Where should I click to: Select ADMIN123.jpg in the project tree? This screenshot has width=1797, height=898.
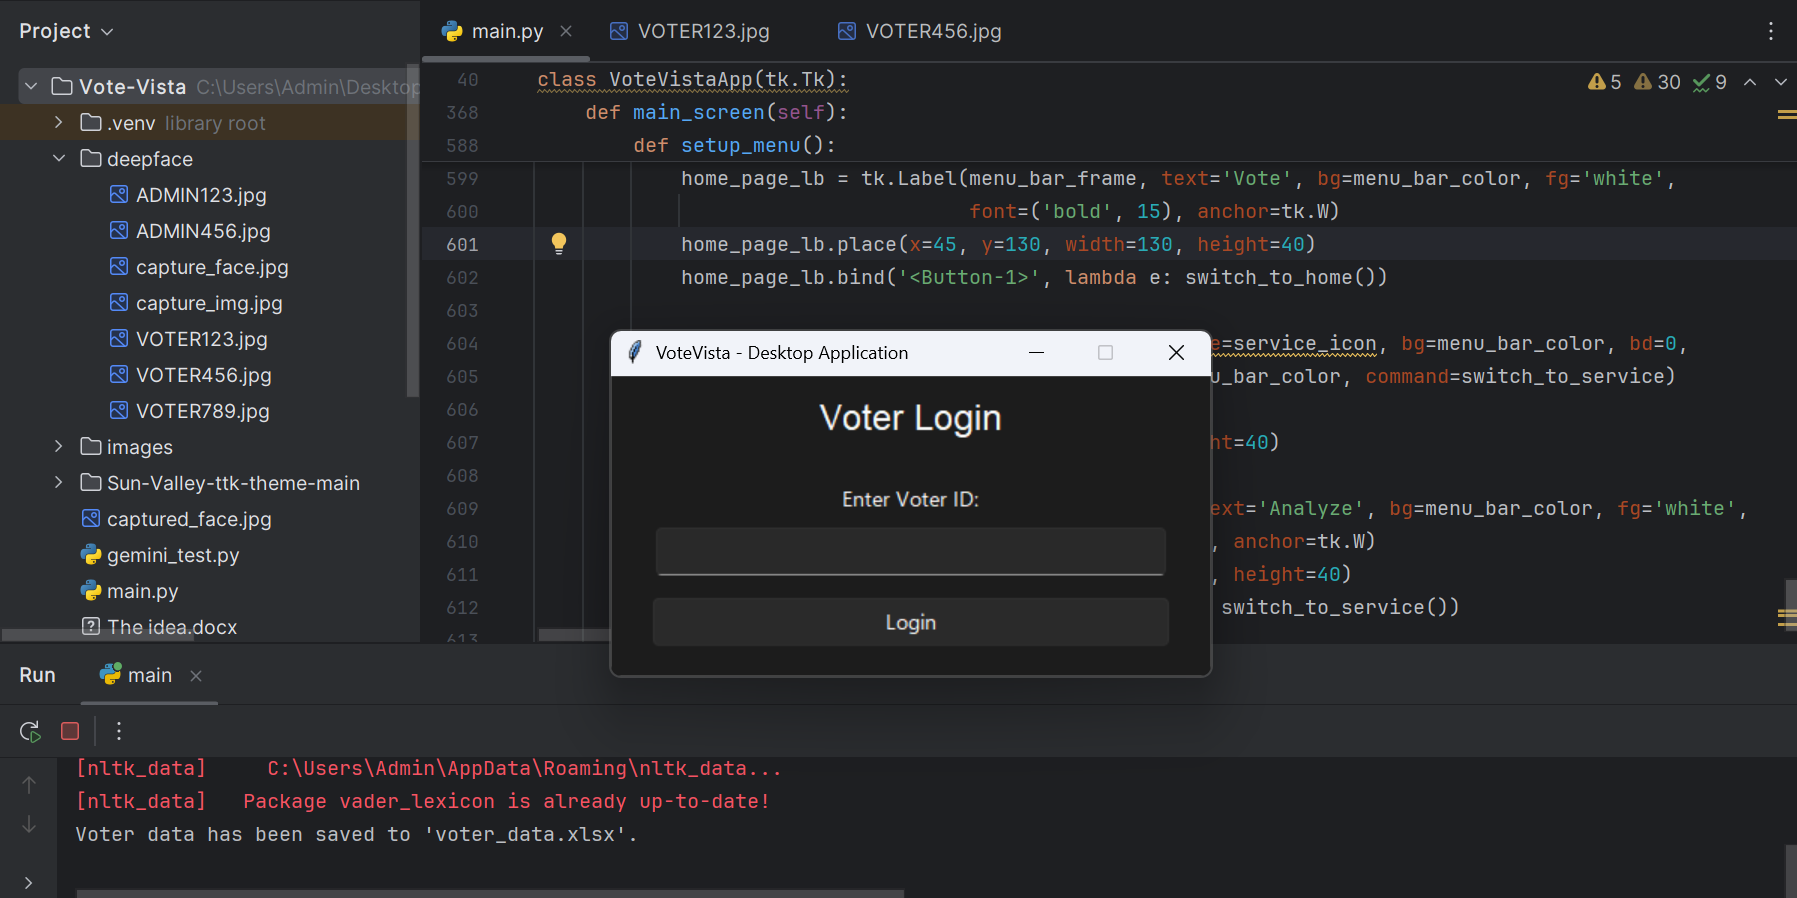coord(201,195)
